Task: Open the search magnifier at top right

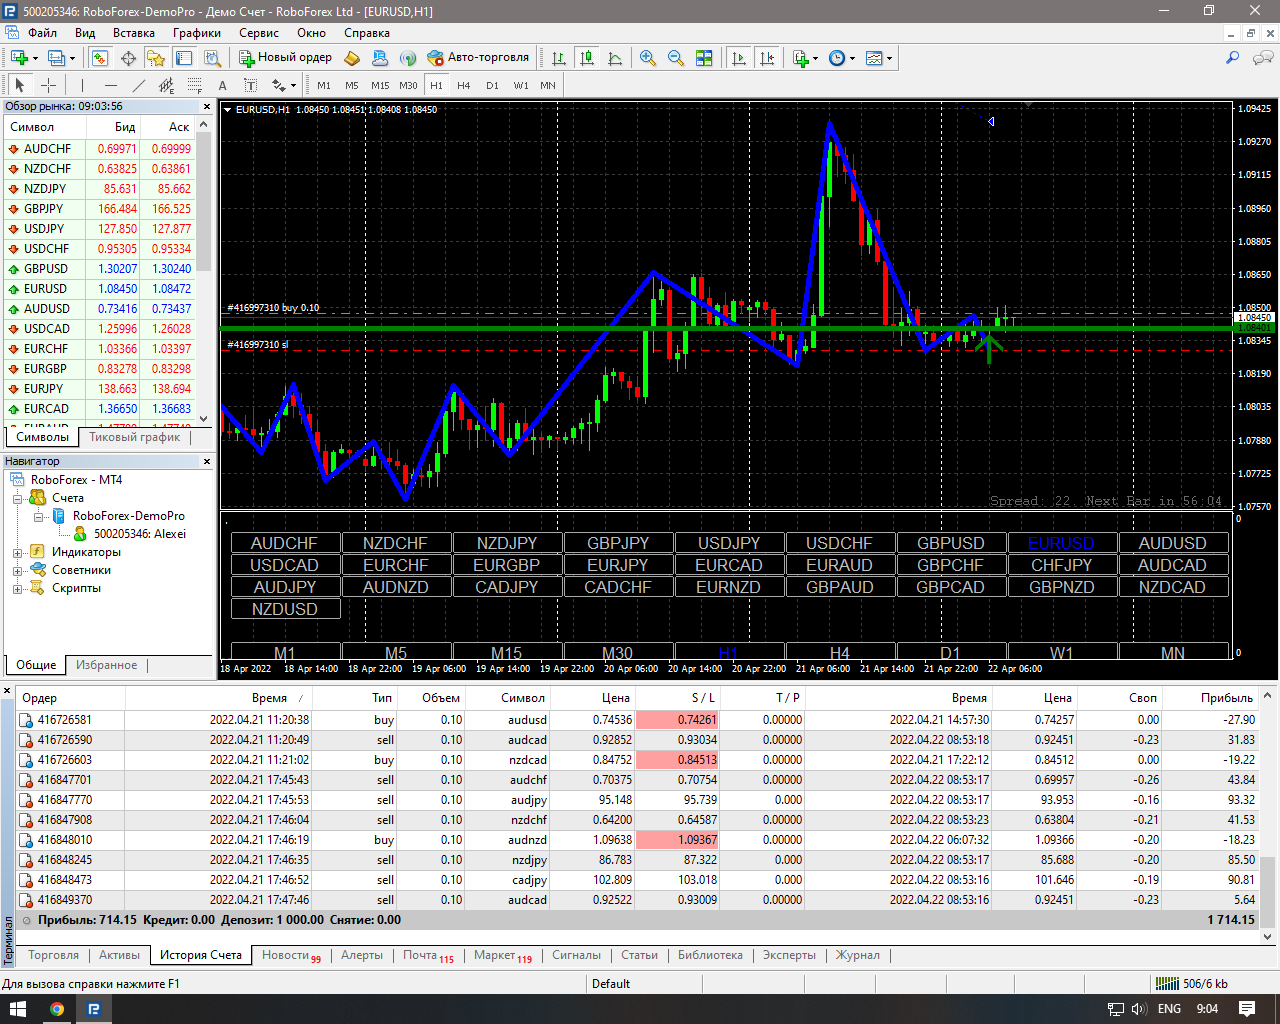Action: pos(1232,58)
